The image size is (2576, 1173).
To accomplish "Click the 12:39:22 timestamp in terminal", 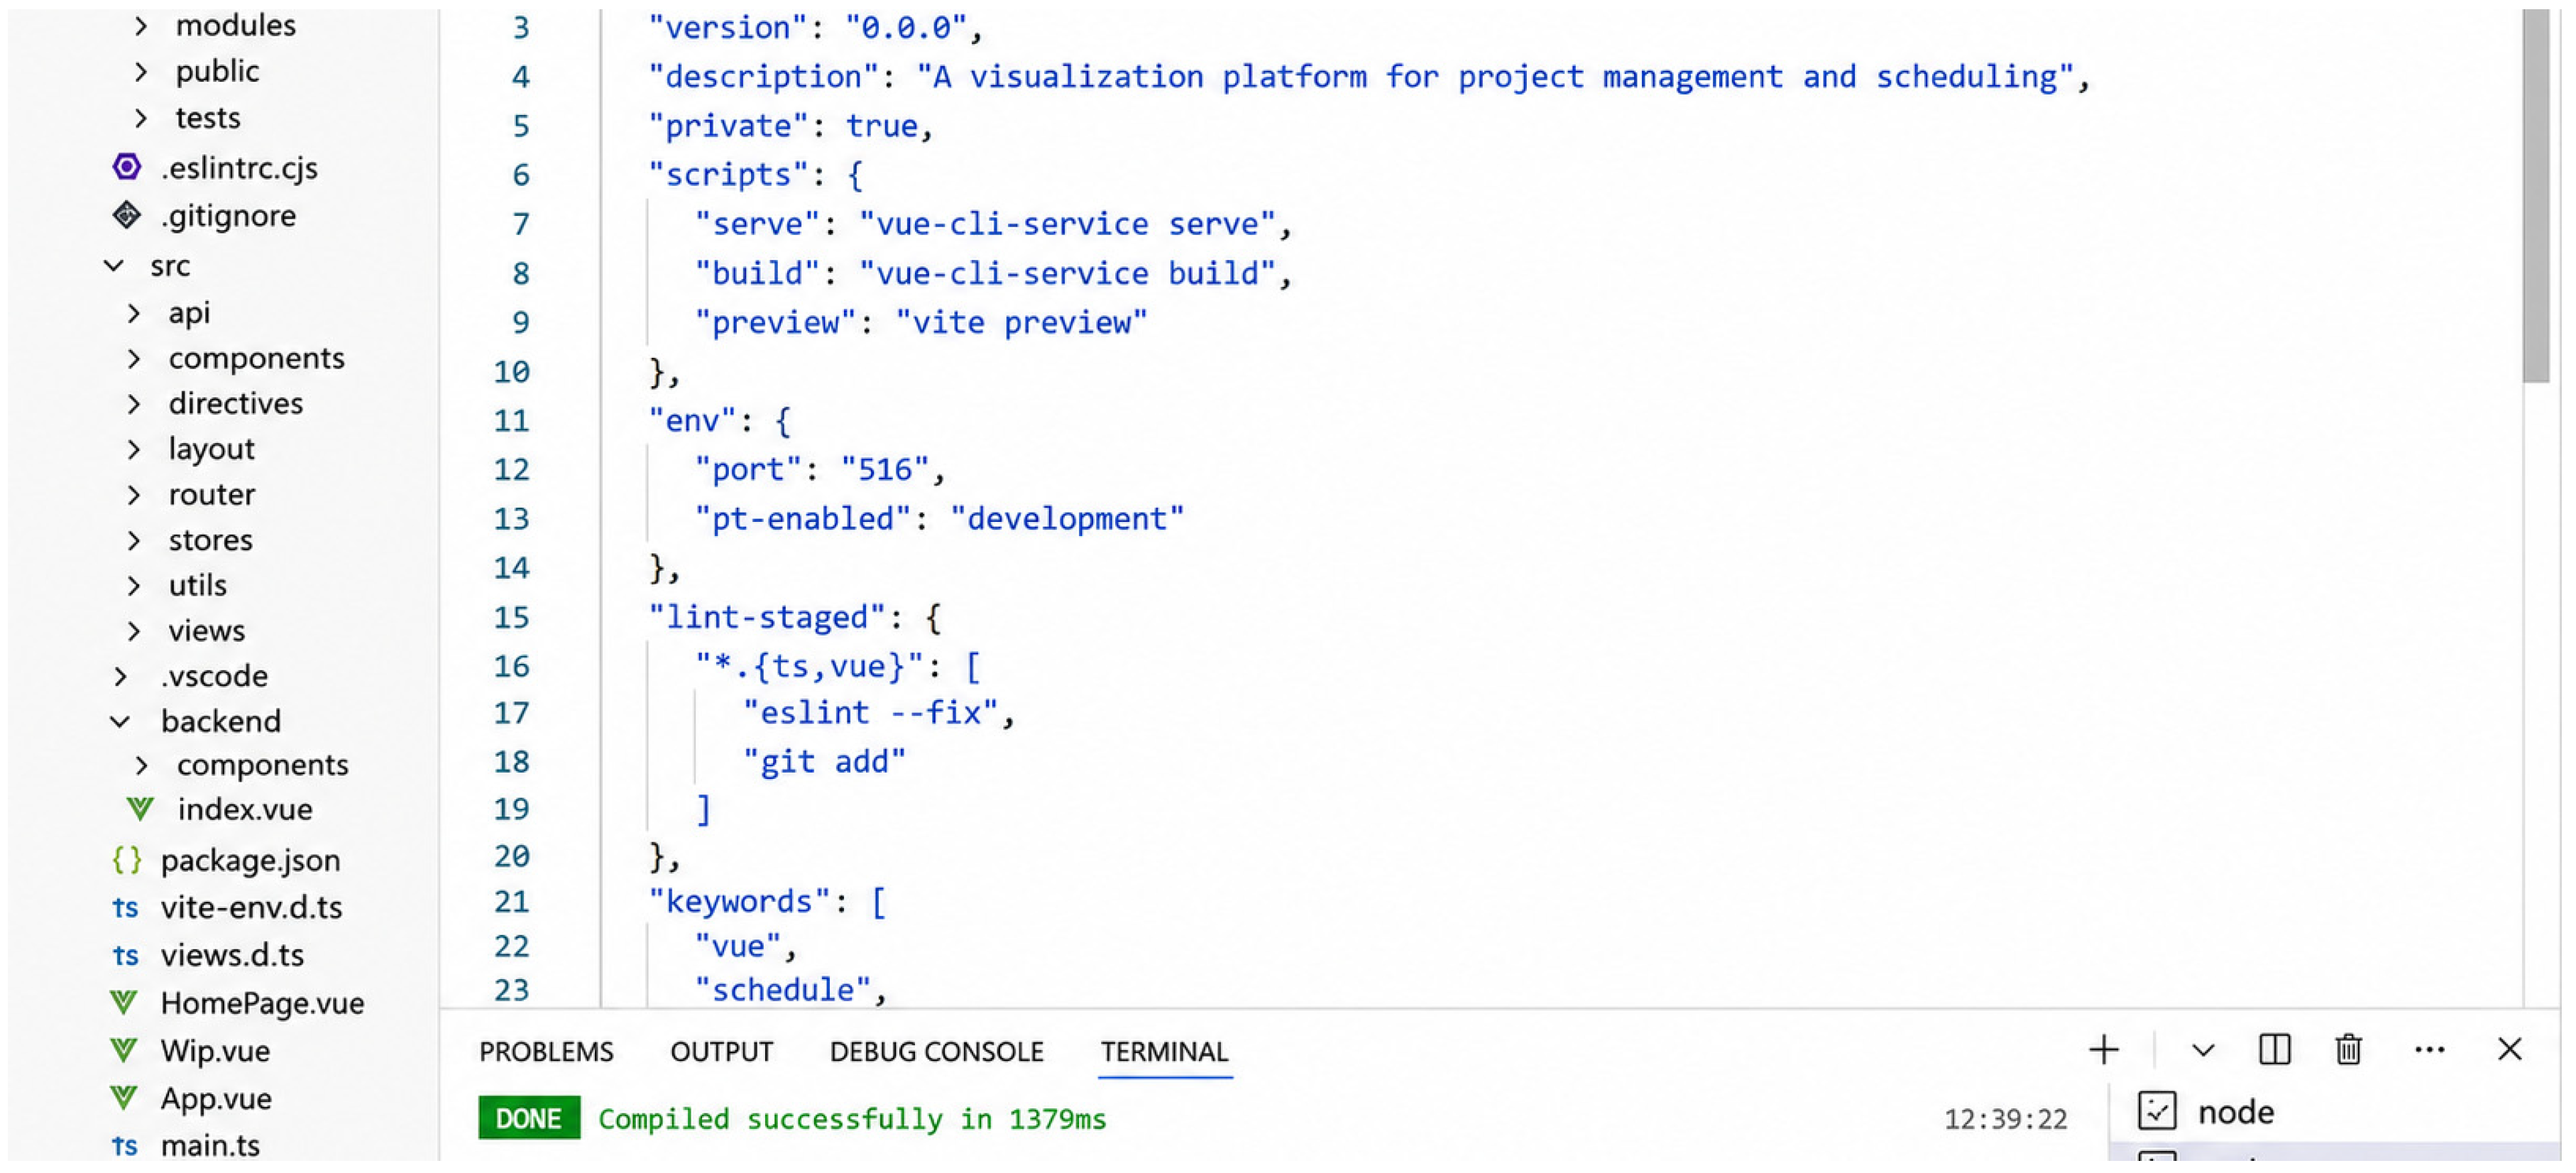I will pyautogui.click(x=2005, y=1120).
